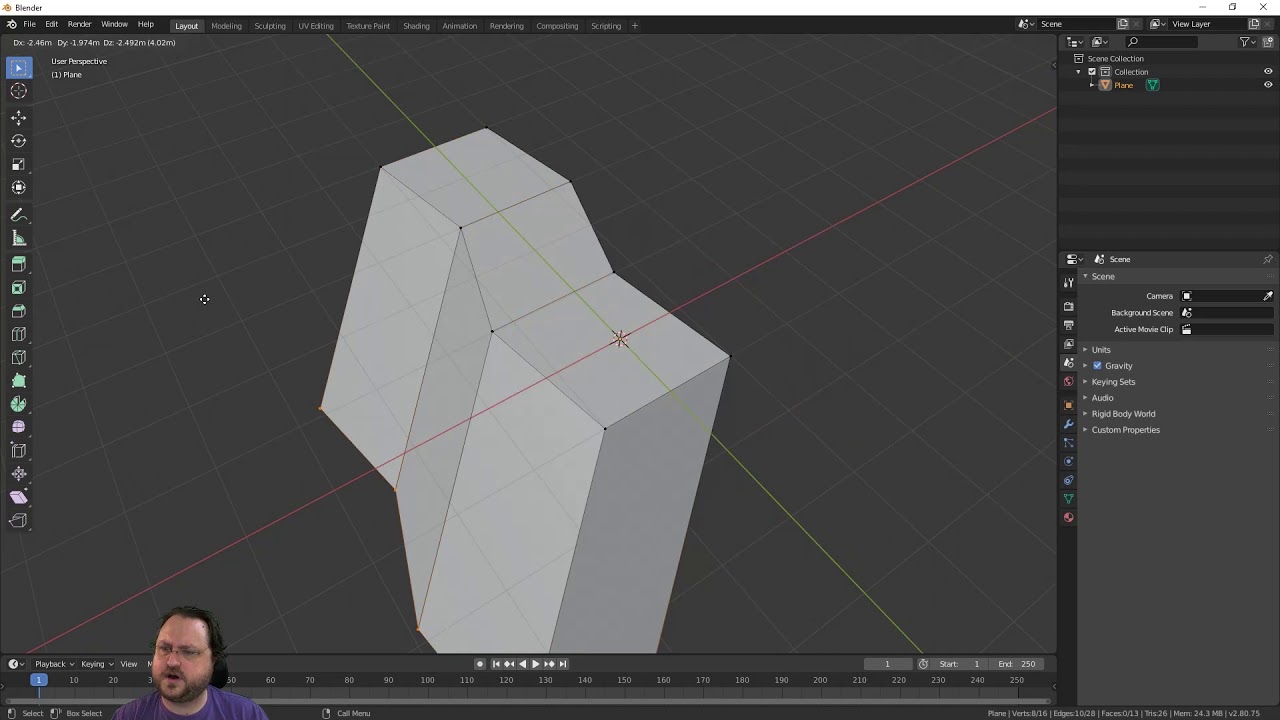Select the Inset Faces tool
This screenshot has width=1280, height=720.
click(x=18, y=288)
